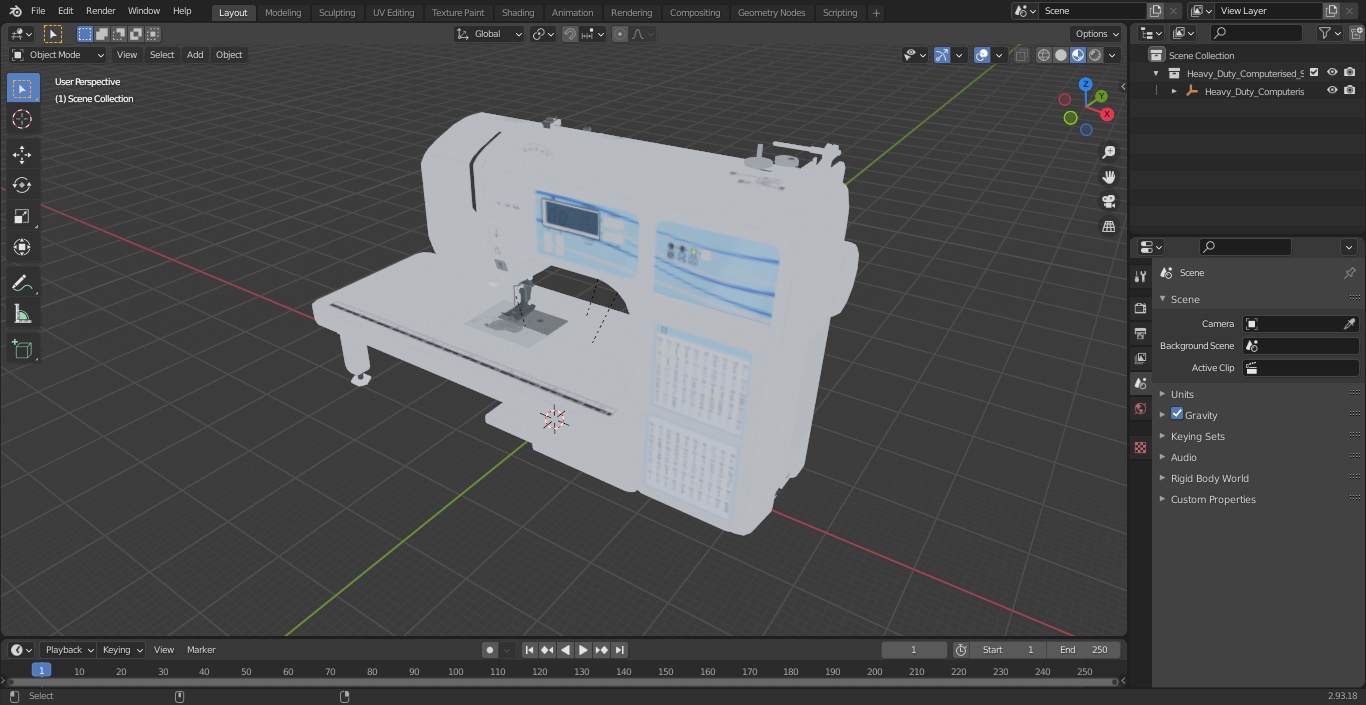1366x705 pixels.
Task: Expand the Heavy_Duty_Computeris object tree row
Action: 1174,91
